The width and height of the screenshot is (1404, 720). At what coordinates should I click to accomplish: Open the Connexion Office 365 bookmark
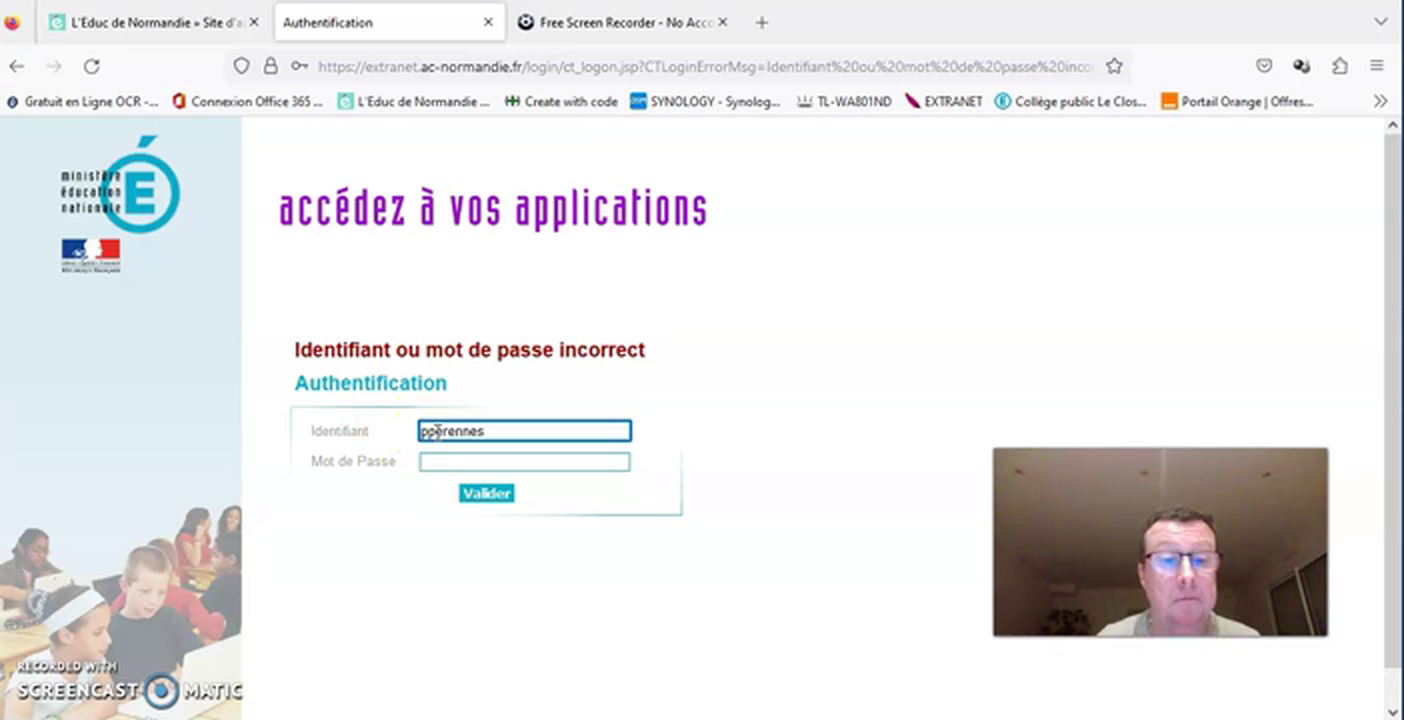tap(247, 101)
